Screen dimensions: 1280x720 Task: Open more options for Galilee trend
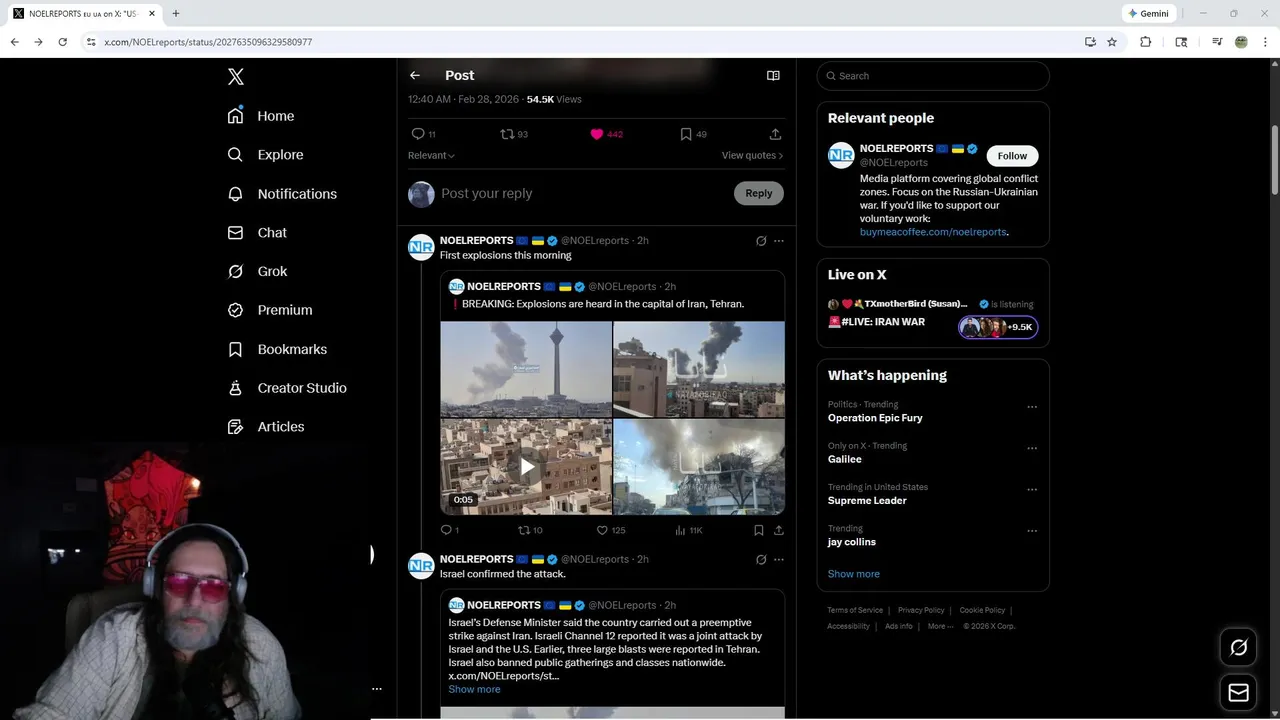pos(1032,449)
